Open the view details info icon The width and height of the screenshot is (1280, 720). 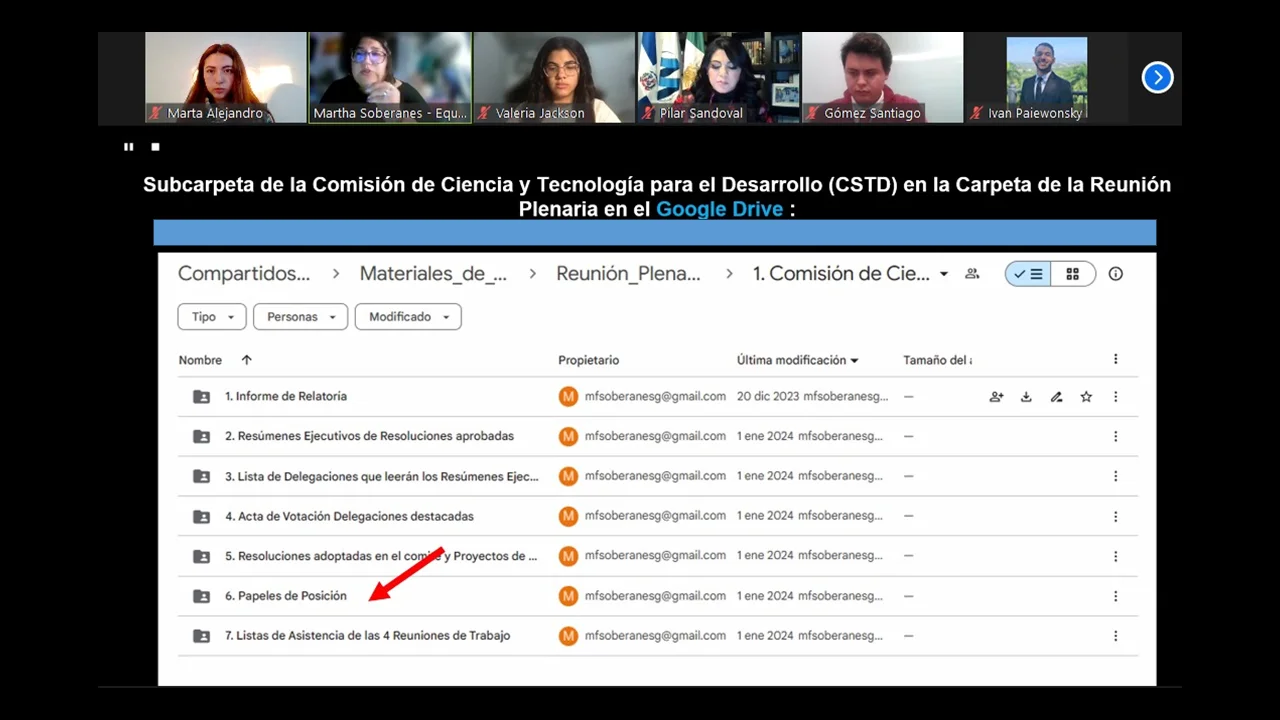pos(1116,274)
